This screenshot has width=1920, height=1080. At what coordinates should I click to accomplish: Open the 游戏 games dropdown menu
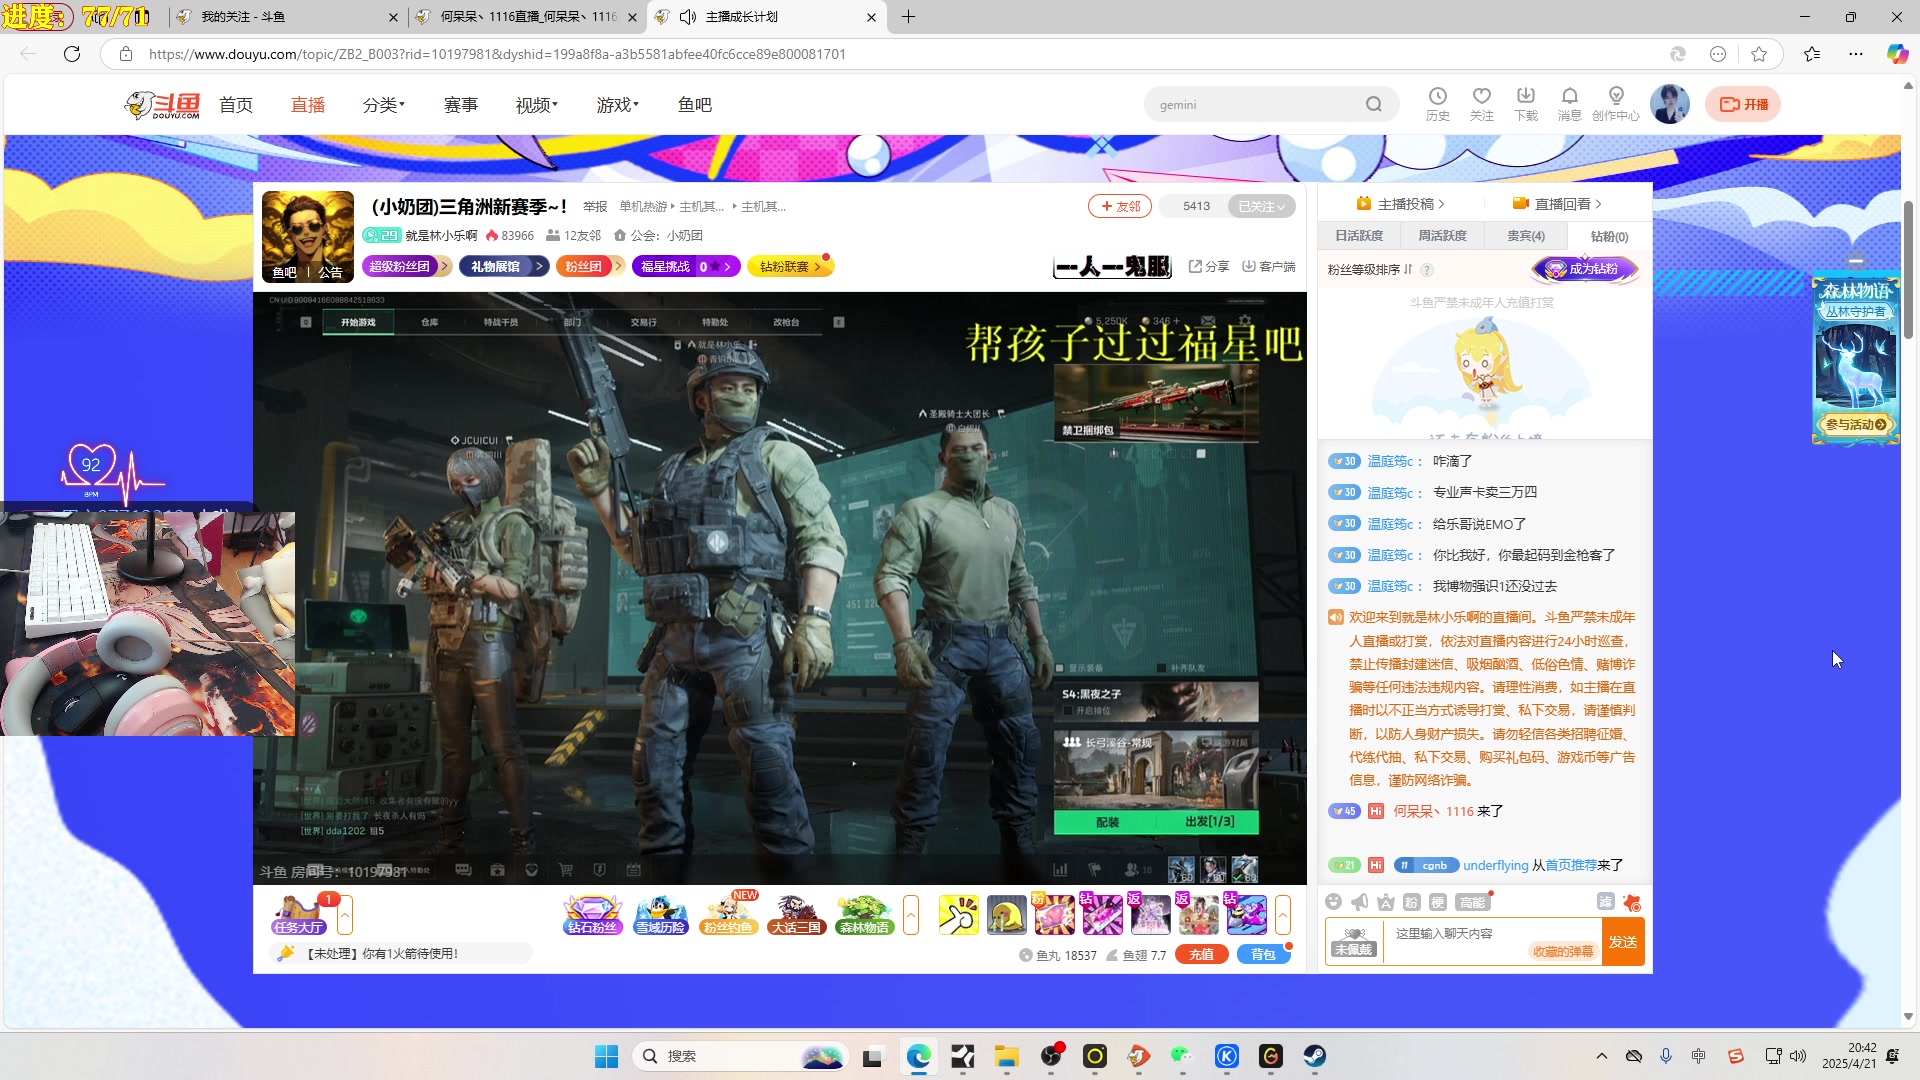618,105
